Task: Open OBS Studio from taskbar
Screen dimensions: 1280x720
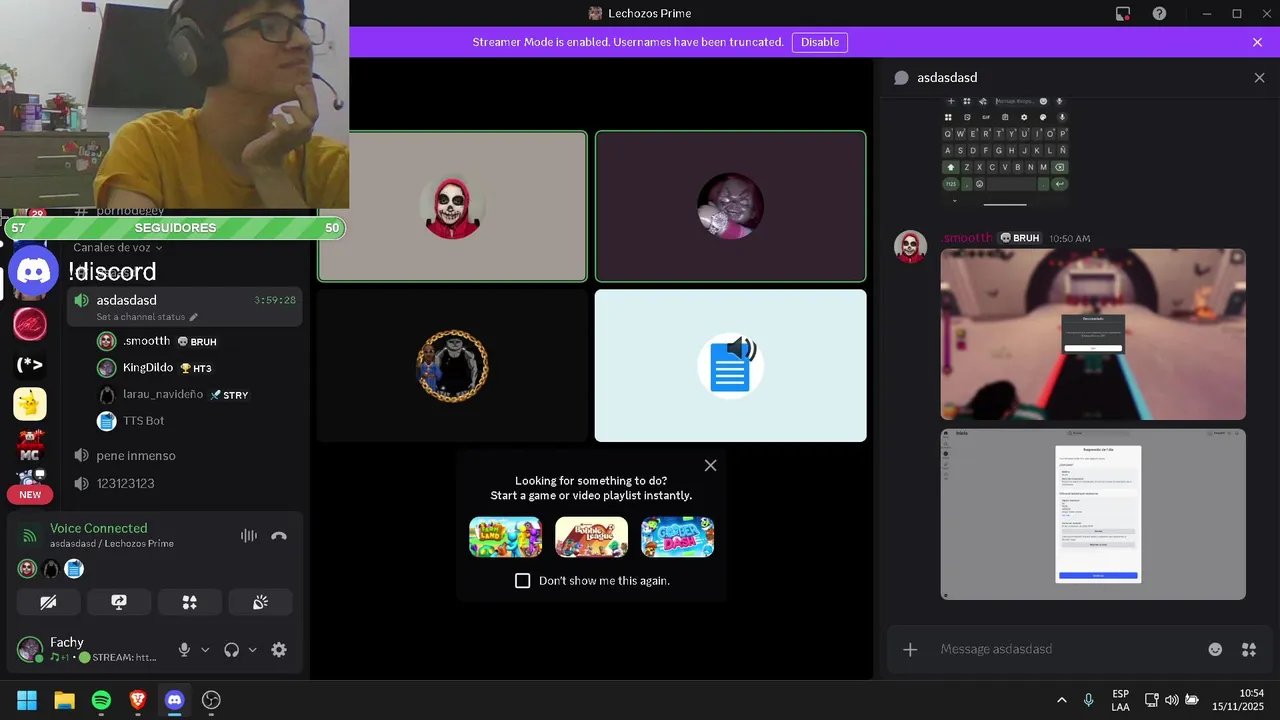Action: tap(211, 700)
